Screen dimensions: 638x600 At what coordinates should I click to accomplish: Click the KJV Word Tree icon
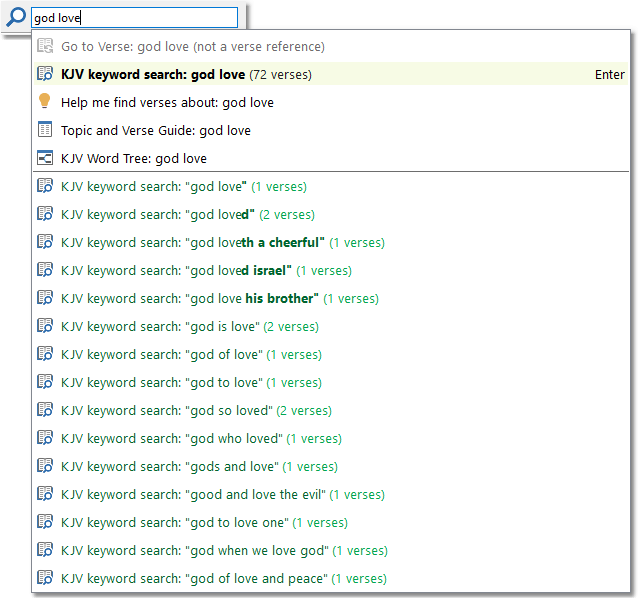pyautogui.click(x=45, y=158)
